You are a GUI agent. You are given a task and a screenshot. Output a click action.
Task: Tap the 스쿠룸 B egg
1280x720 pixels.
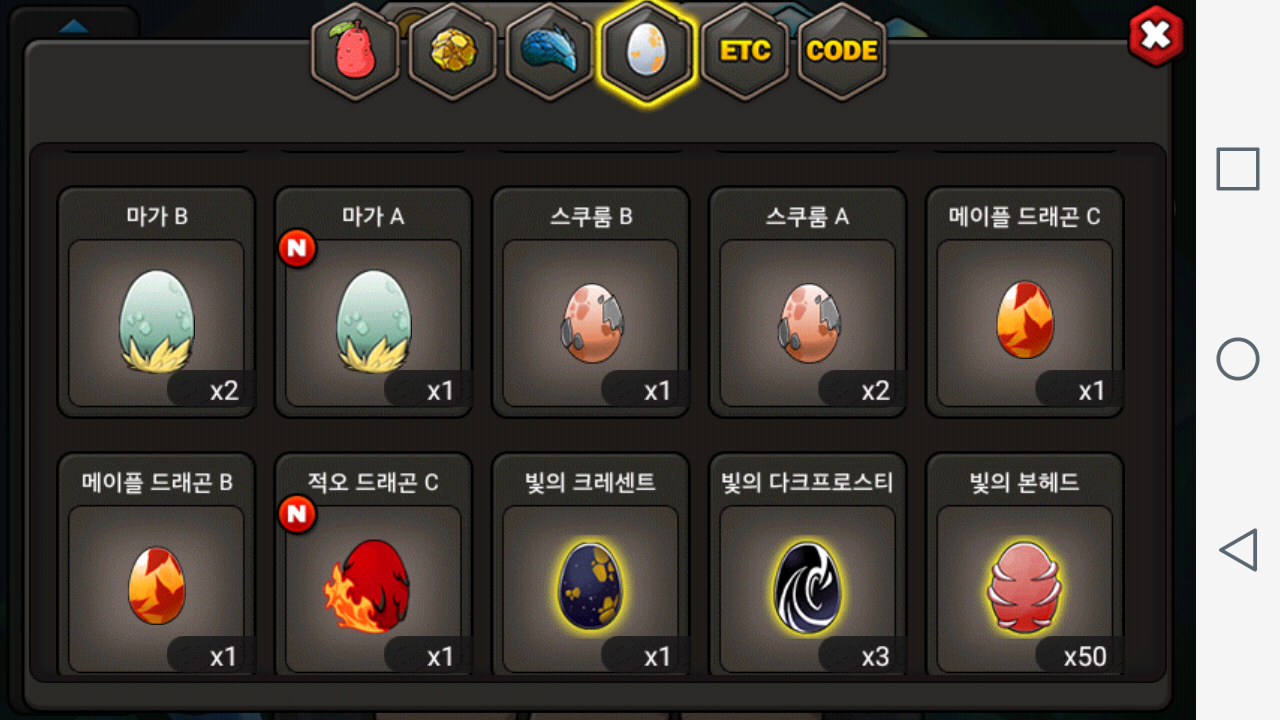click(x=590, y=302)
